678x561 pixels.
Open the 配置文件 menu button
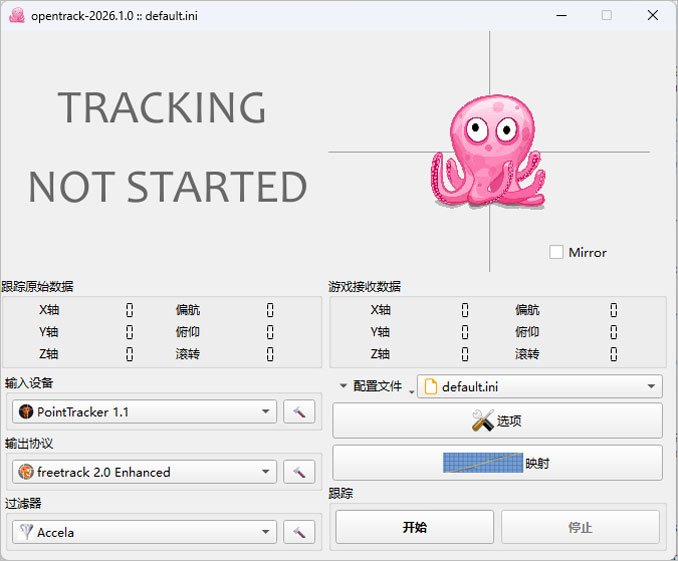376,386
